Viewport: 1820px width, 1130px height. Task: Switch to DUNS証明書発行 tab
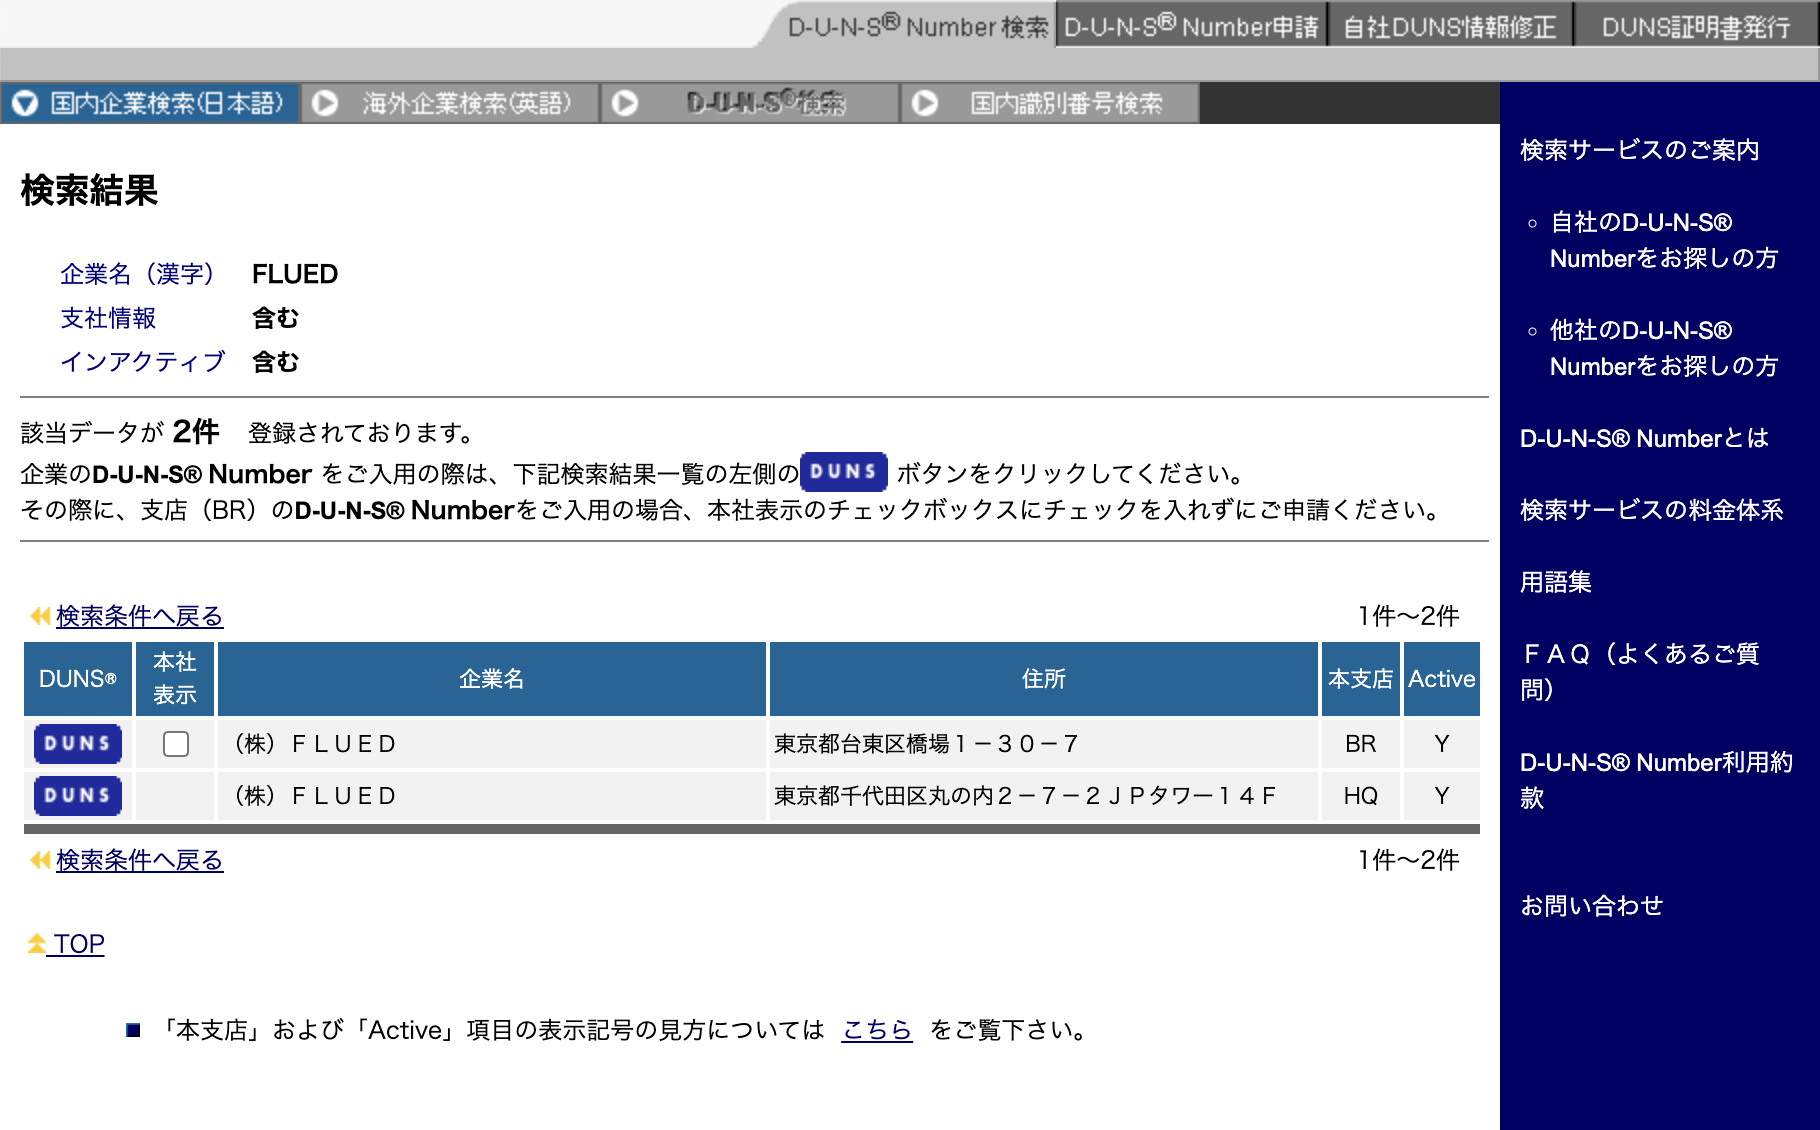pos(1696,26)
